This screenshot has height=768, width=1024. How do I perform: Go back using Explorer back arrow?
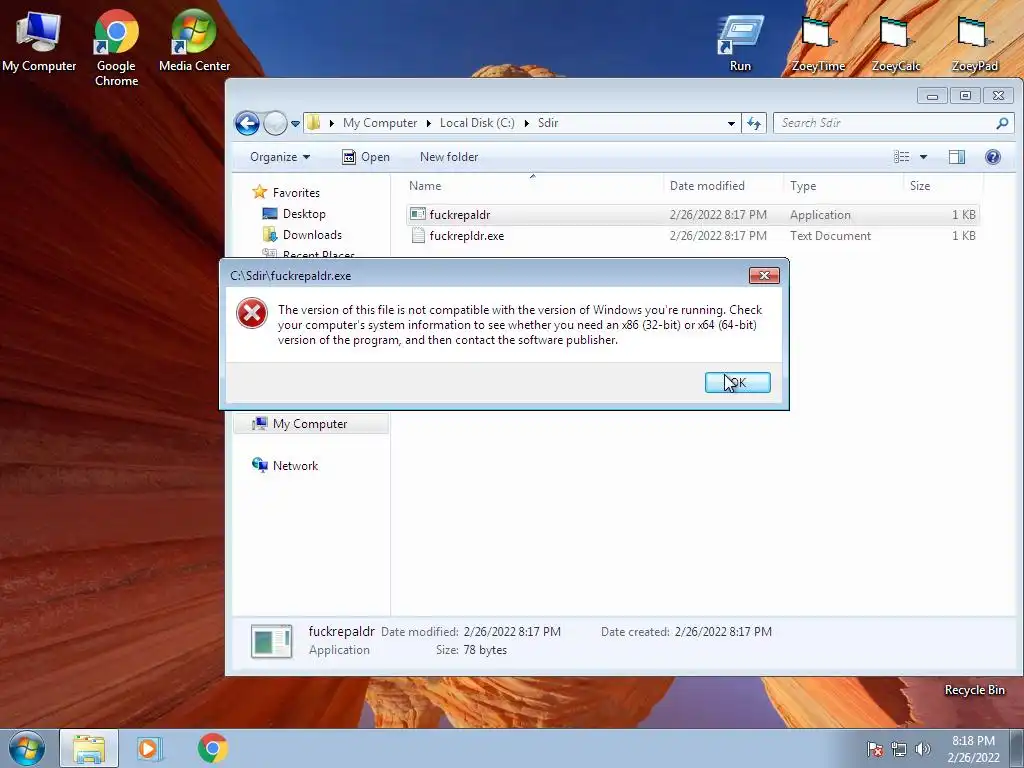click(x=248, y=123)
